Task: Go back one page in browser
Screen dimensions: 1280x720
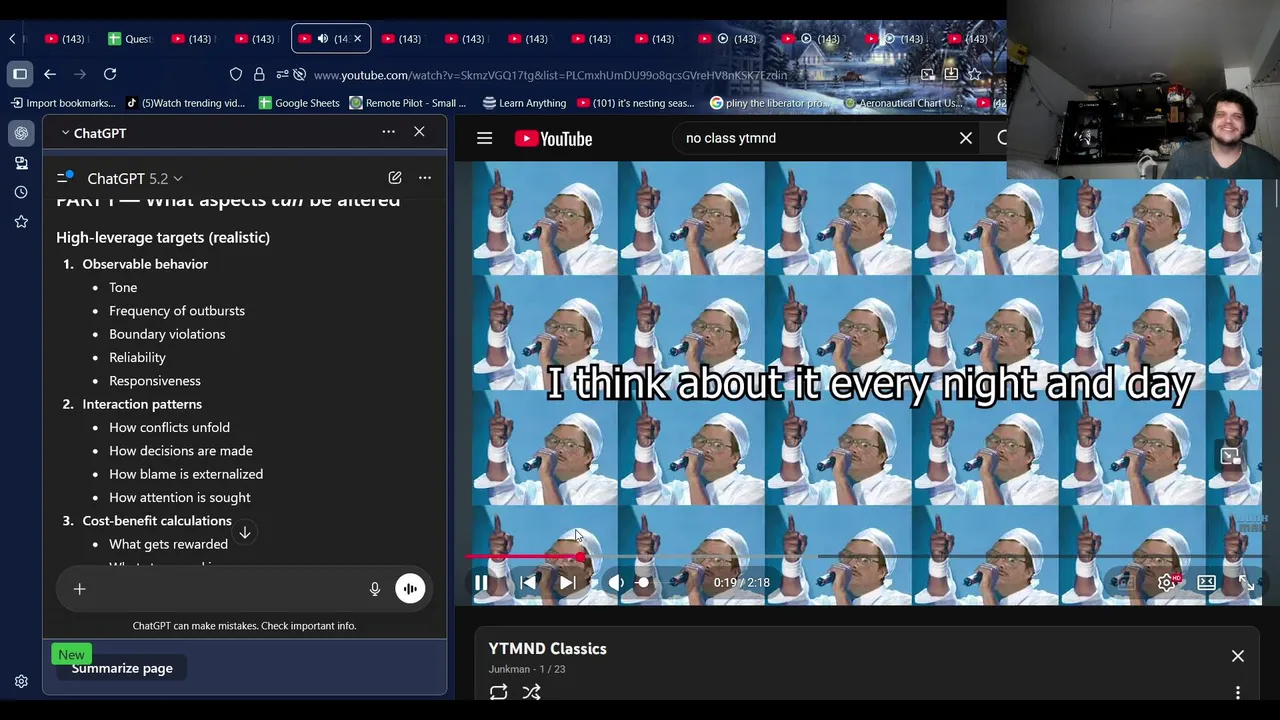Action: [50, 74]
